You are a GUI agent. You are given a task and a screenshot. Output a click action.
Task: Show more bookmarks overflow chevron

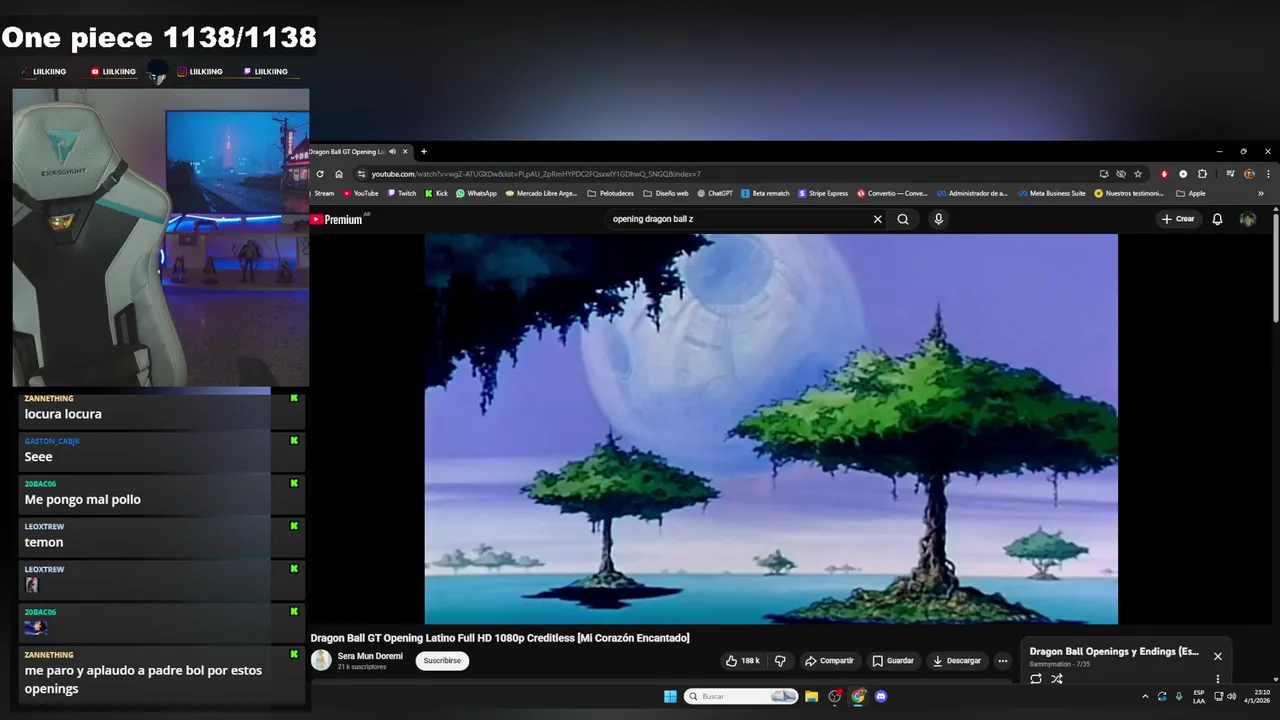click(1261, 193)
